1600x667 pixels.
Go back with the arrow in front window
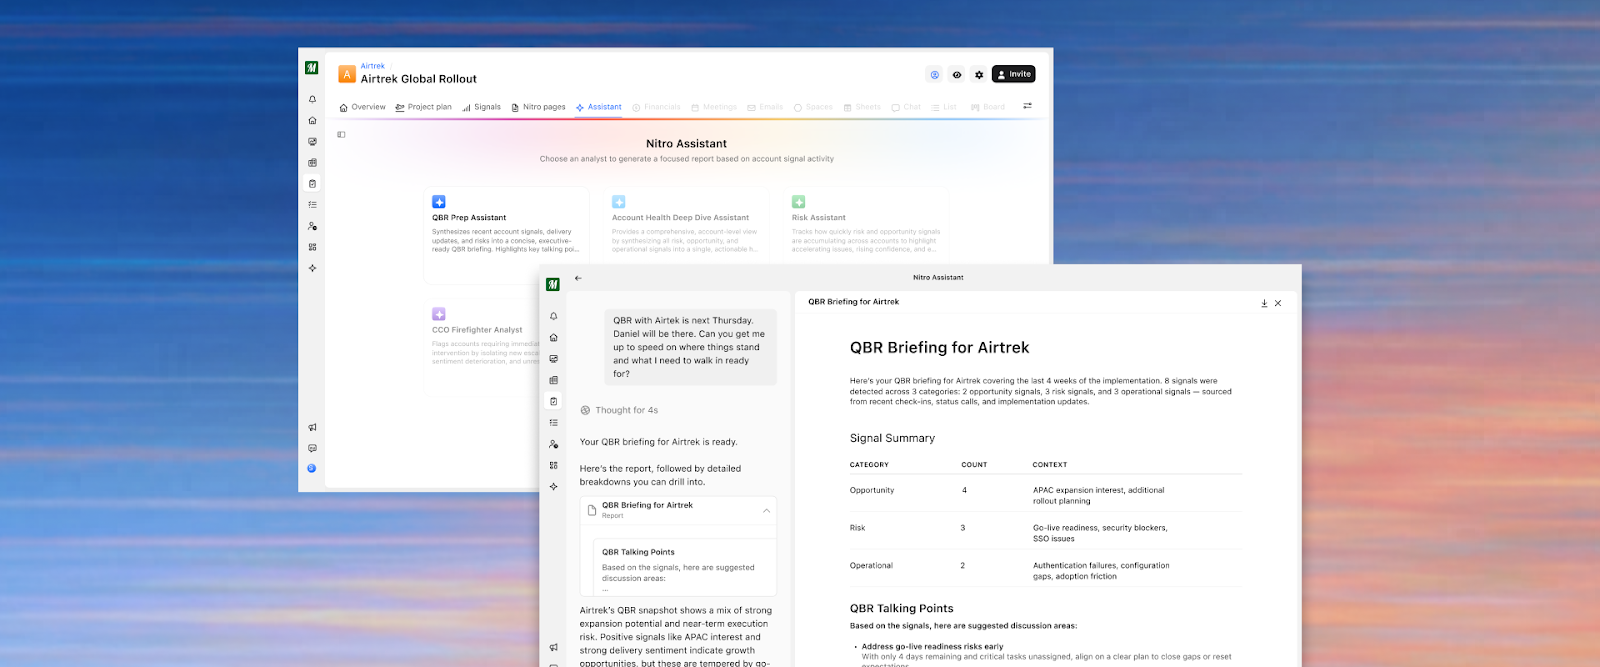click(578, 278)
